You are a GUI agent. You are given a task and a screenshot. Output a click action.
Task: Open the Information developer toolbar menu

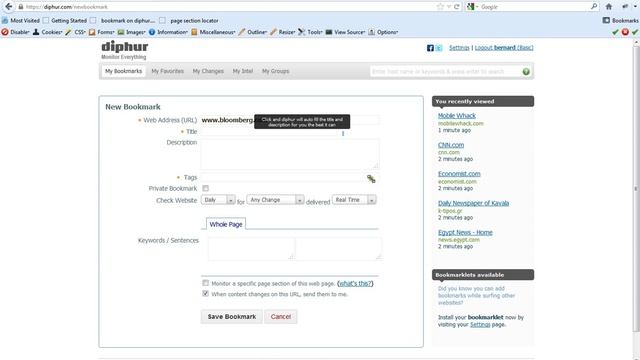click(168, 32)
